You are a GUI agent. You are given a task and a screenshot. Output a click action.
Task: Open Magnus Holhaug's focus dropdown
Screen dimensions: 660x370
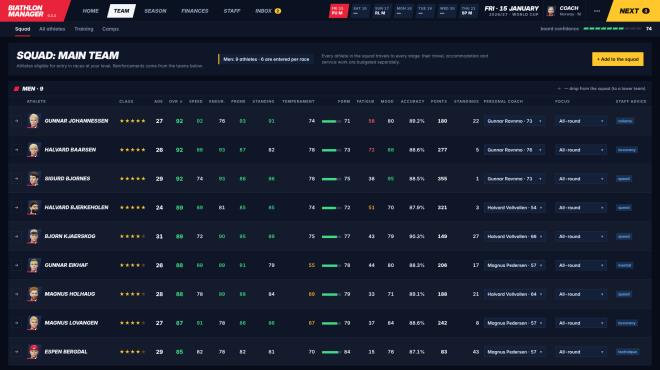point(580,294)
